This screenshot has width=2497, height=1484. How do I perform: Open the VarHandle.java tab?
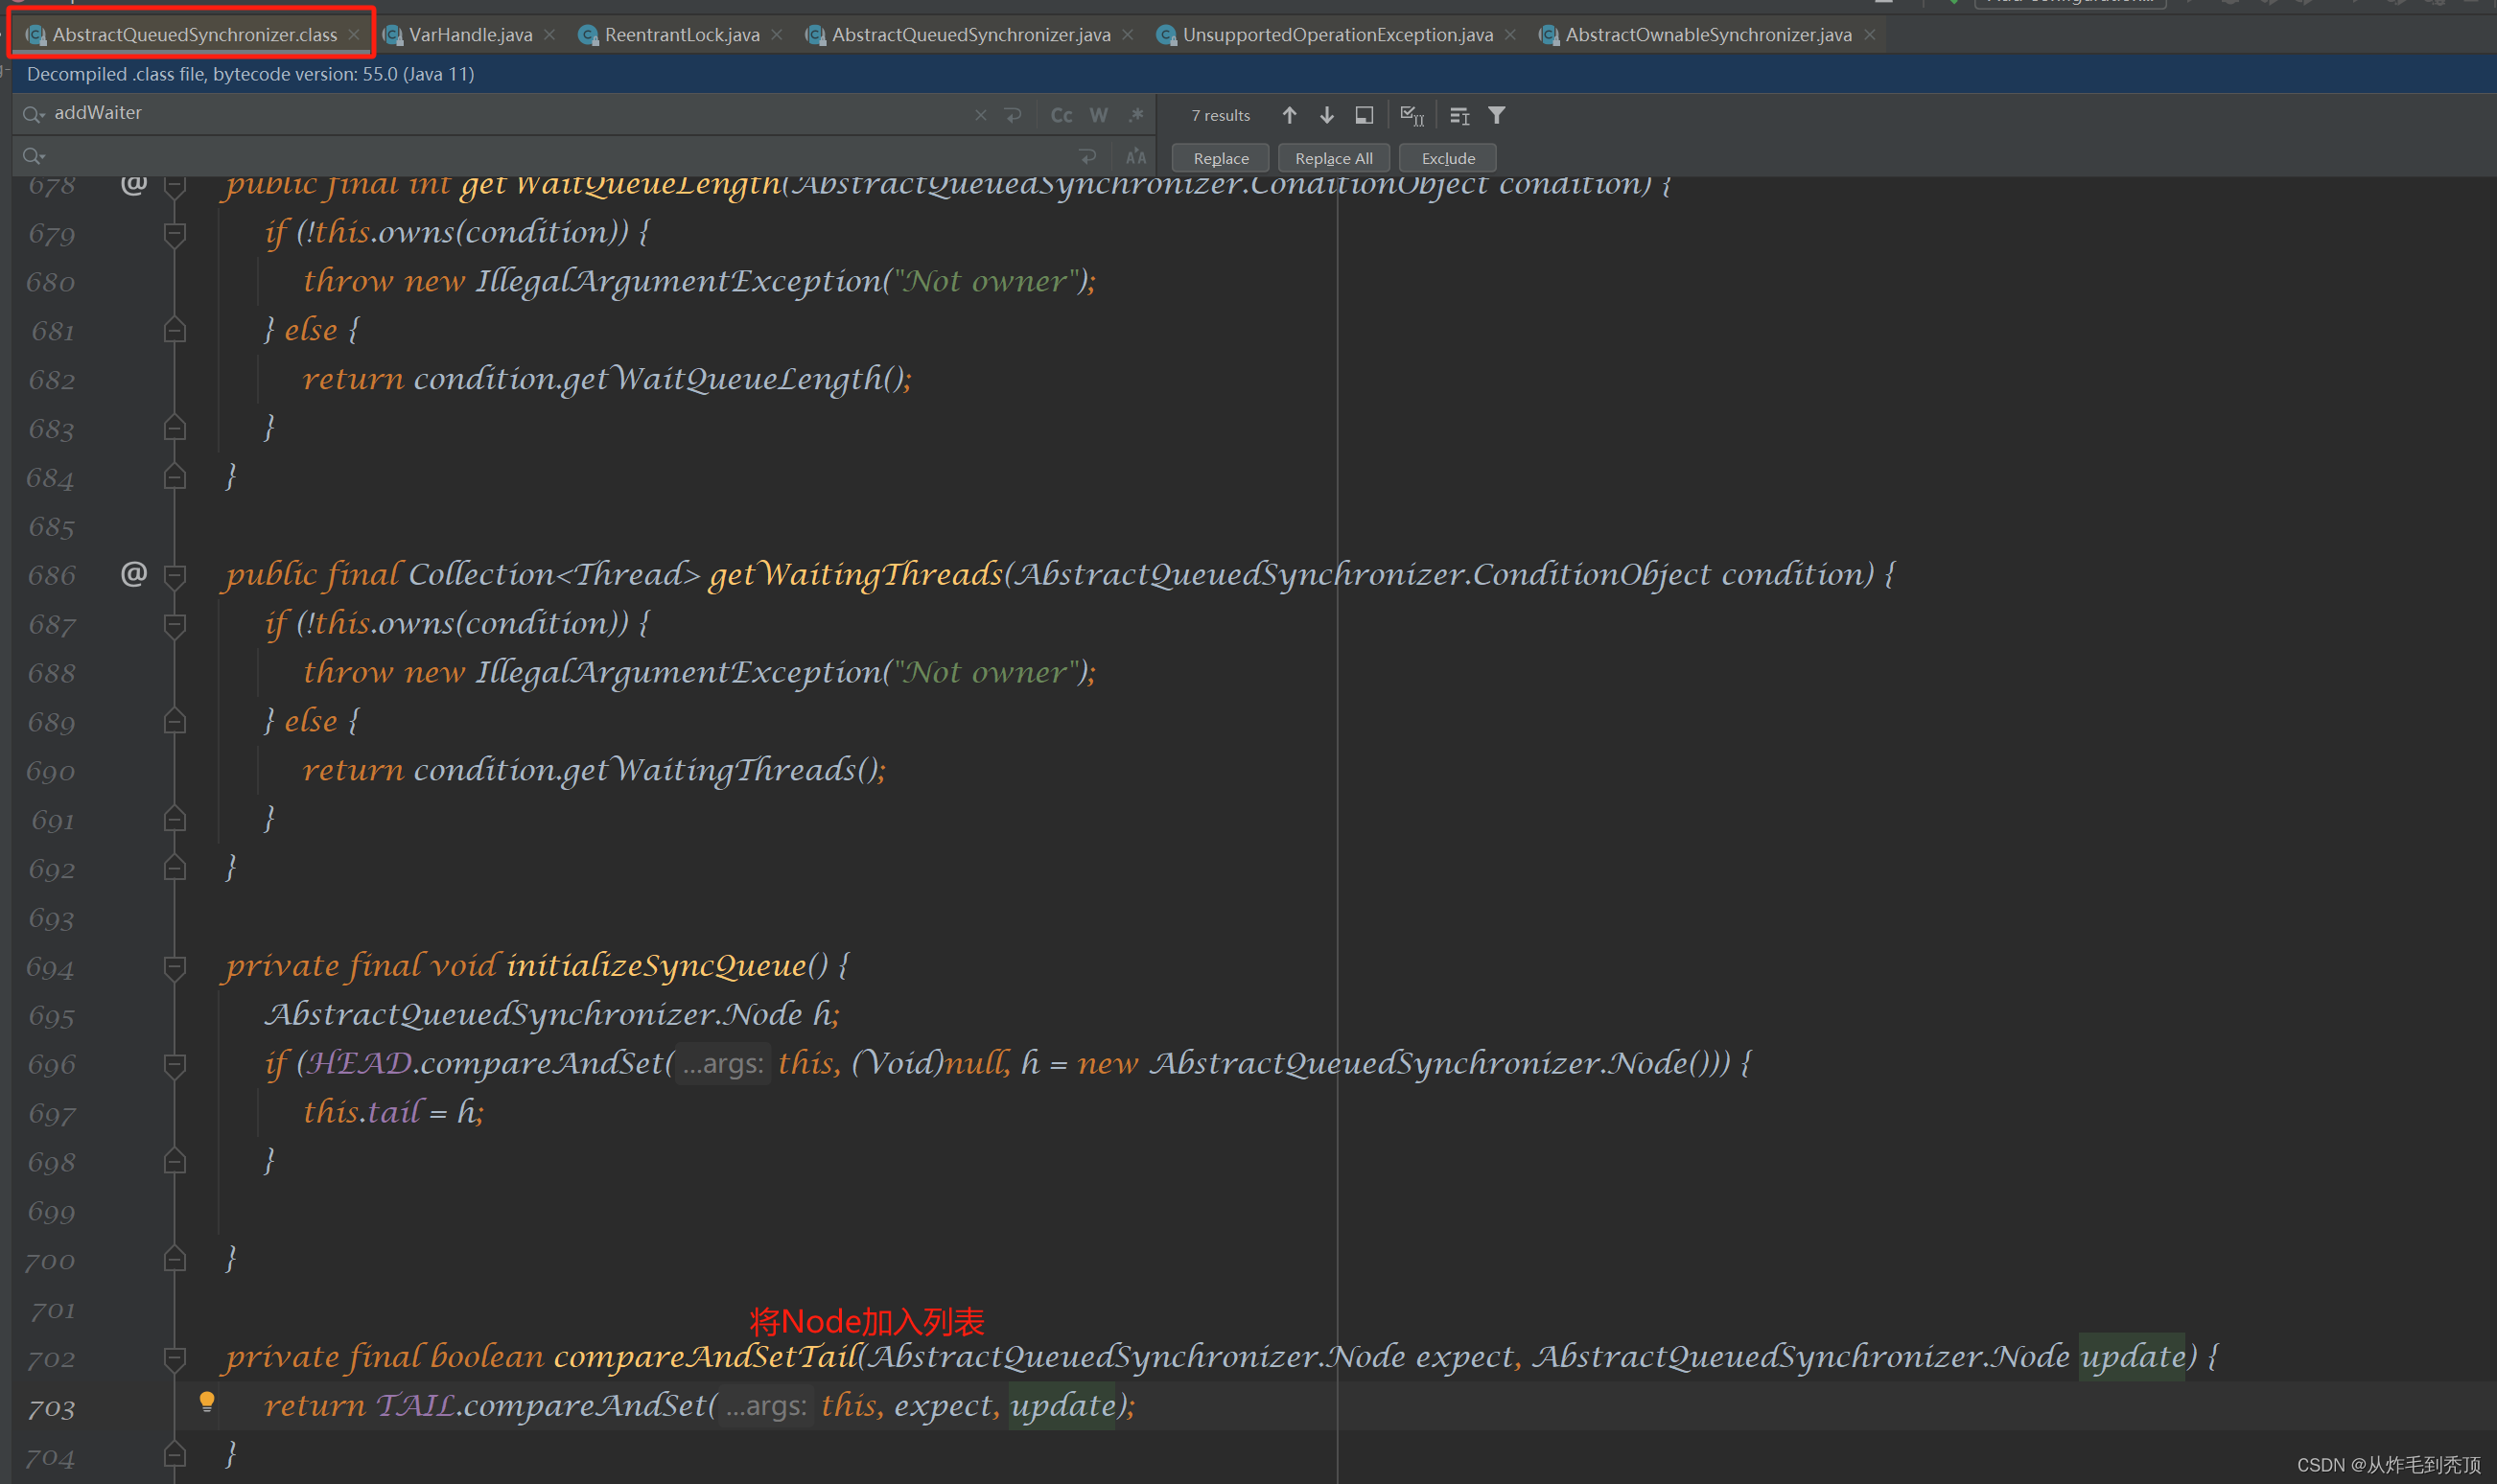[x=470, y=35]
